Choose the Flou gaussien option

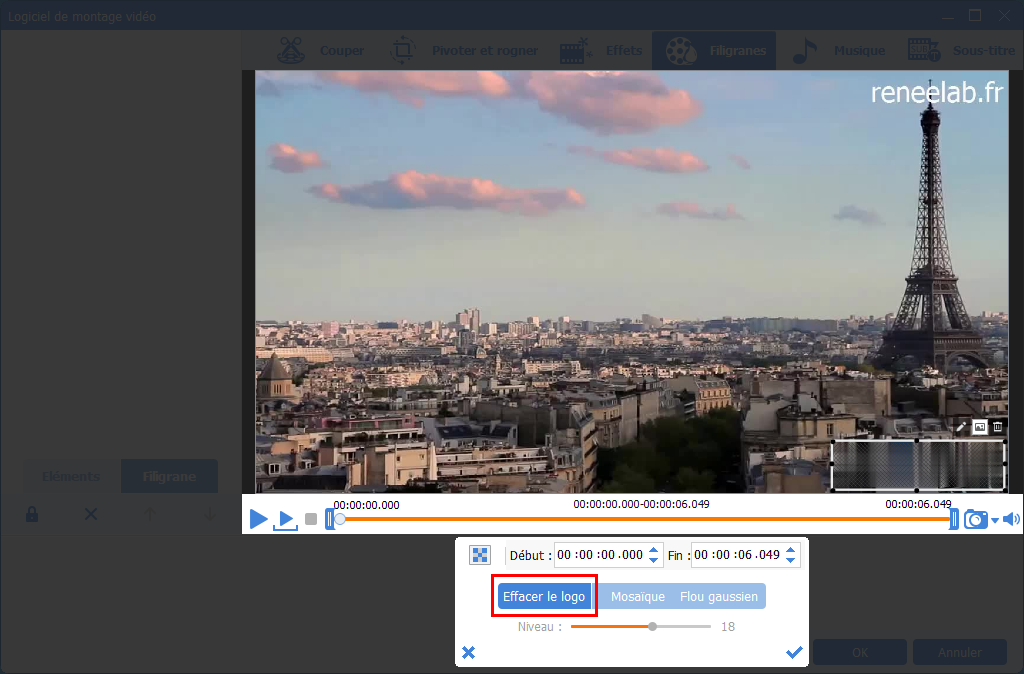[719, 597]
